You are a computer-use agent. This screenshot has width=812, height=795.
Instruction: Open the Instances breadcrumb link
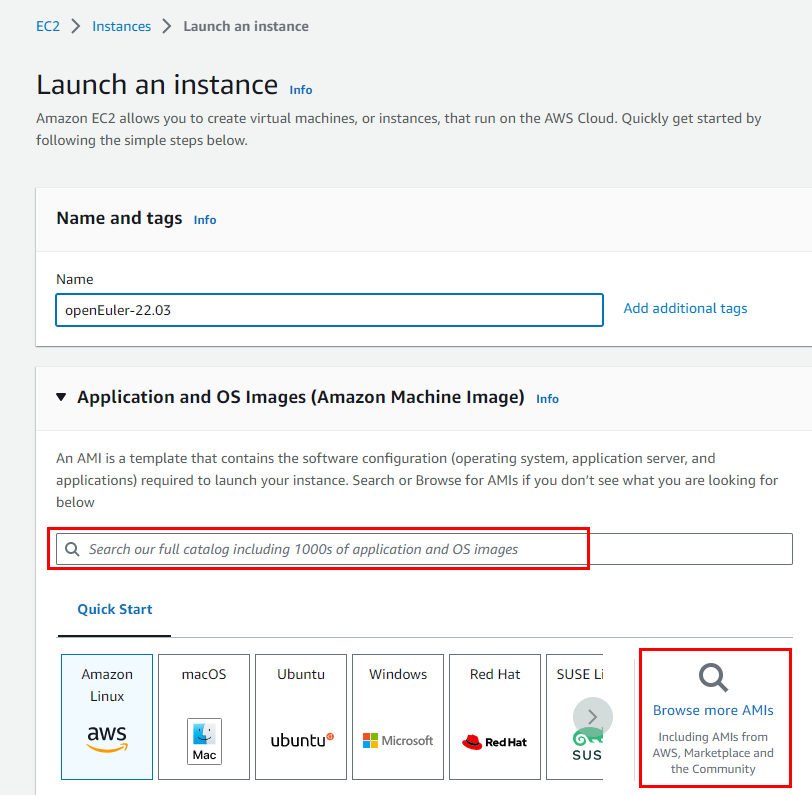121,26
